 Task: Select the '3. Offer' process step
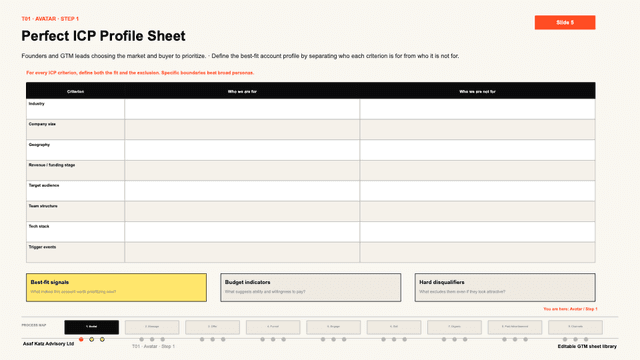[x=212, y=327]
